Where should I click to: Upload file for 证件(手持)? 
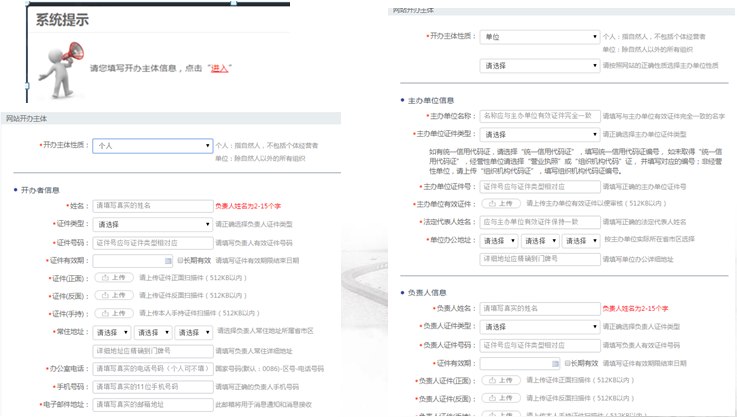pos(114,313)
